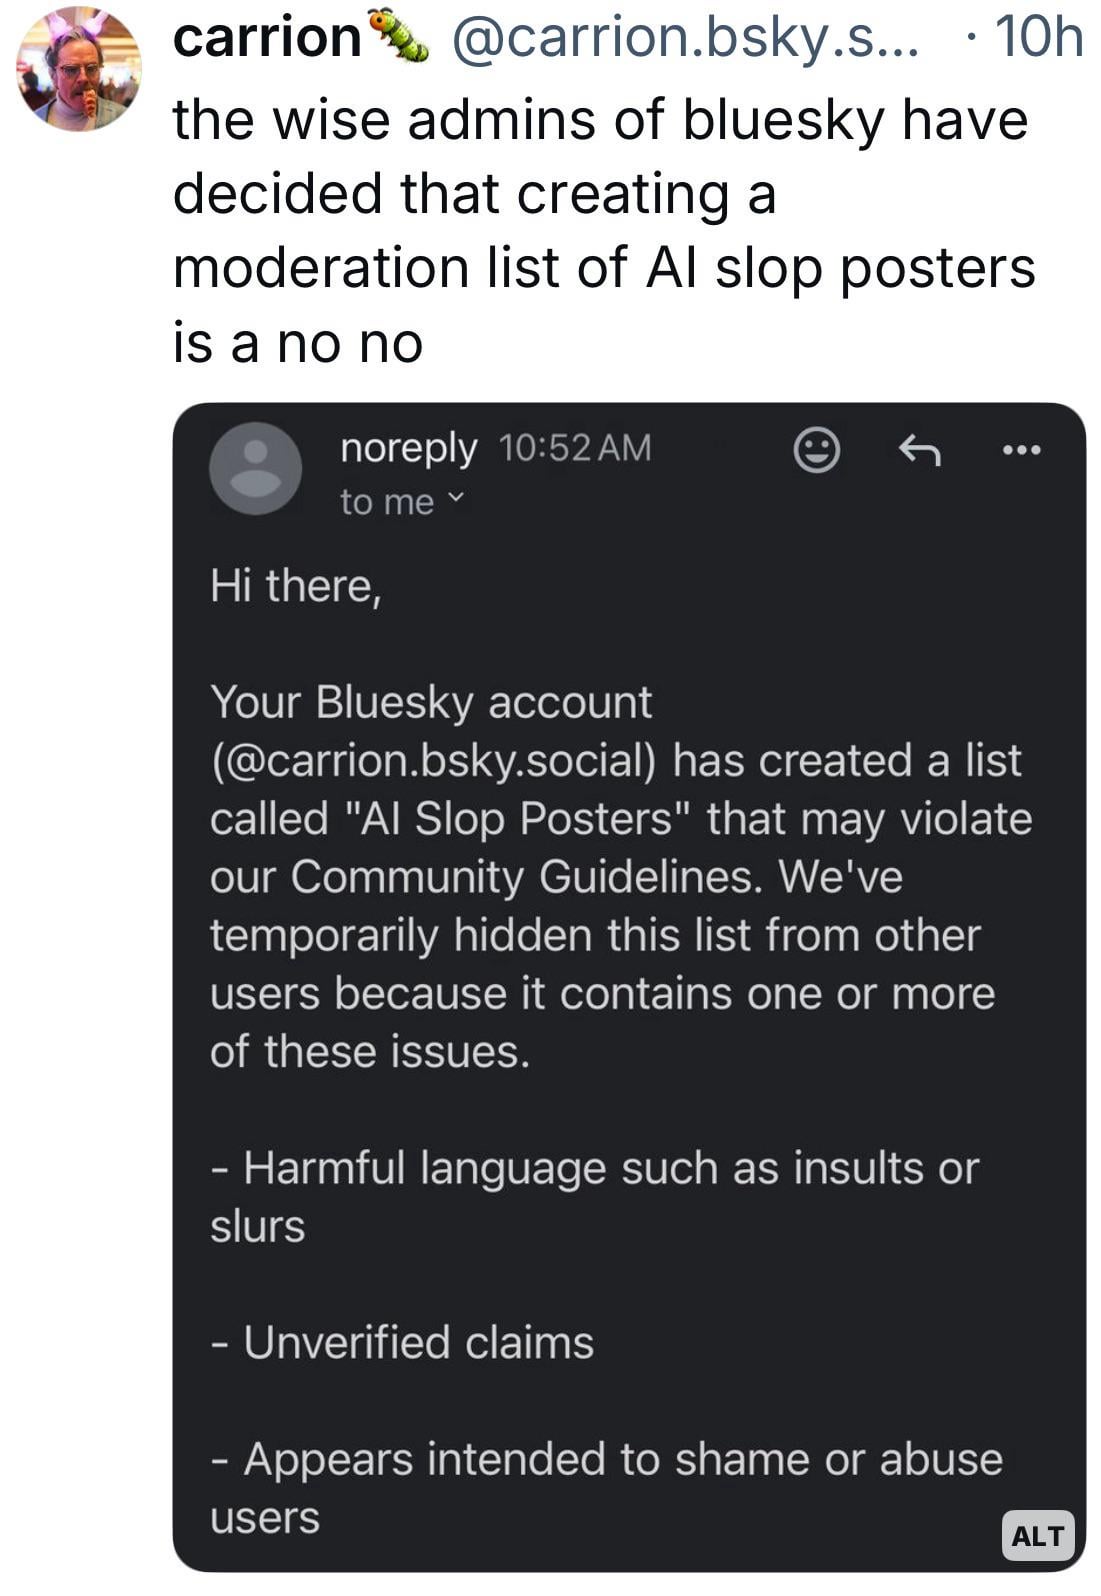
Task: Open the three-dot more options menu
Action: tap(1021, 450)
